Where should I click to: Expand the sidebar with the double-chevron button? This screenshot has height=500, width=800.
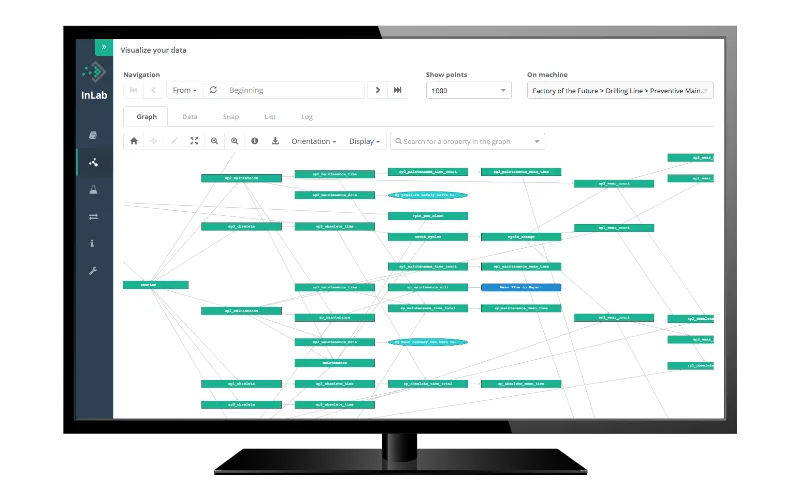pyautogui.click(x=104, y=47)
